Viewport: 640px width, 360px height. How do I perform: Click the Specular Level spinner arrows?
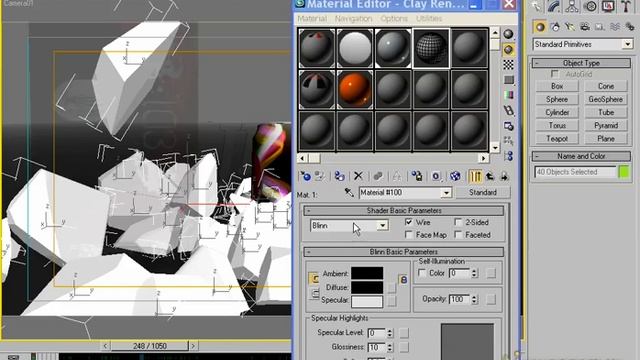[x=390, y=333]
